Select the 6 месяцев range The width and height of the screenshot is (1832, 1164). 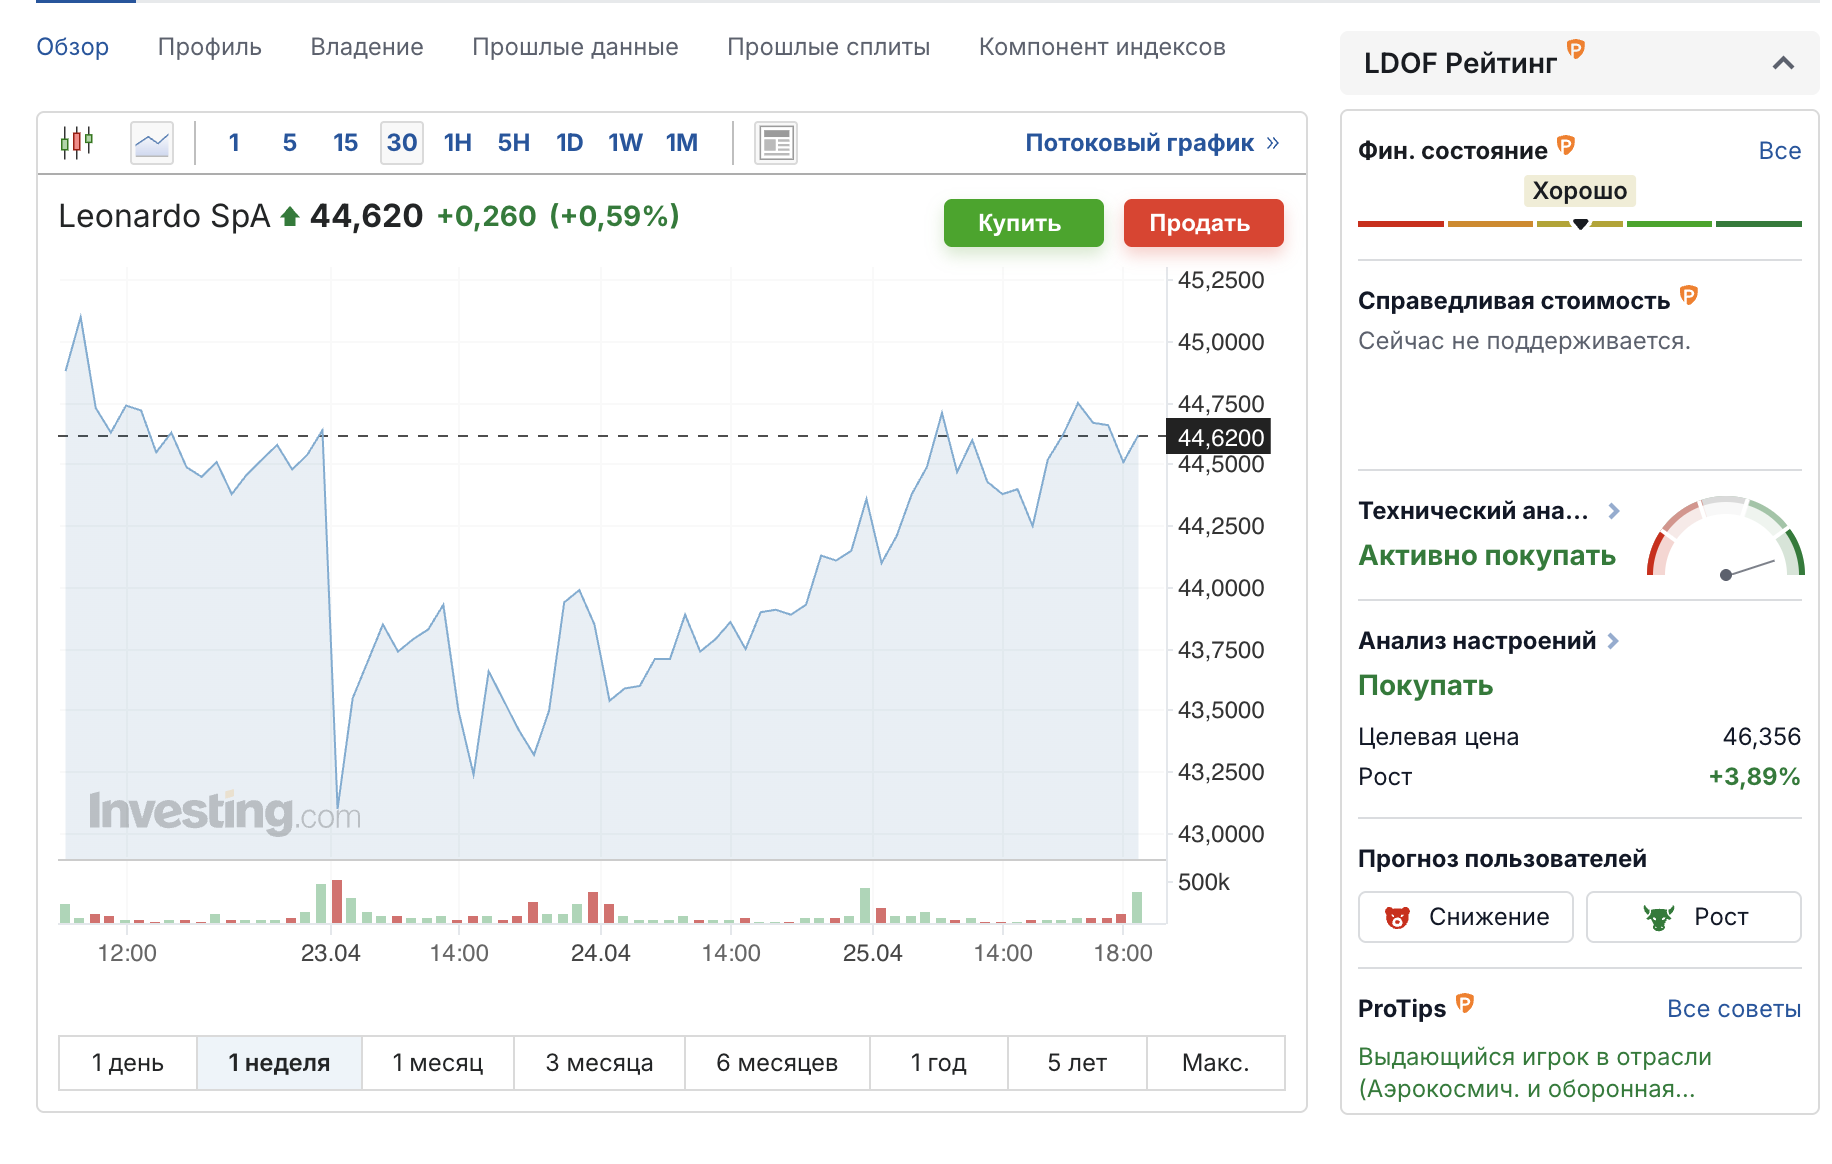[x=777, y=1063]
